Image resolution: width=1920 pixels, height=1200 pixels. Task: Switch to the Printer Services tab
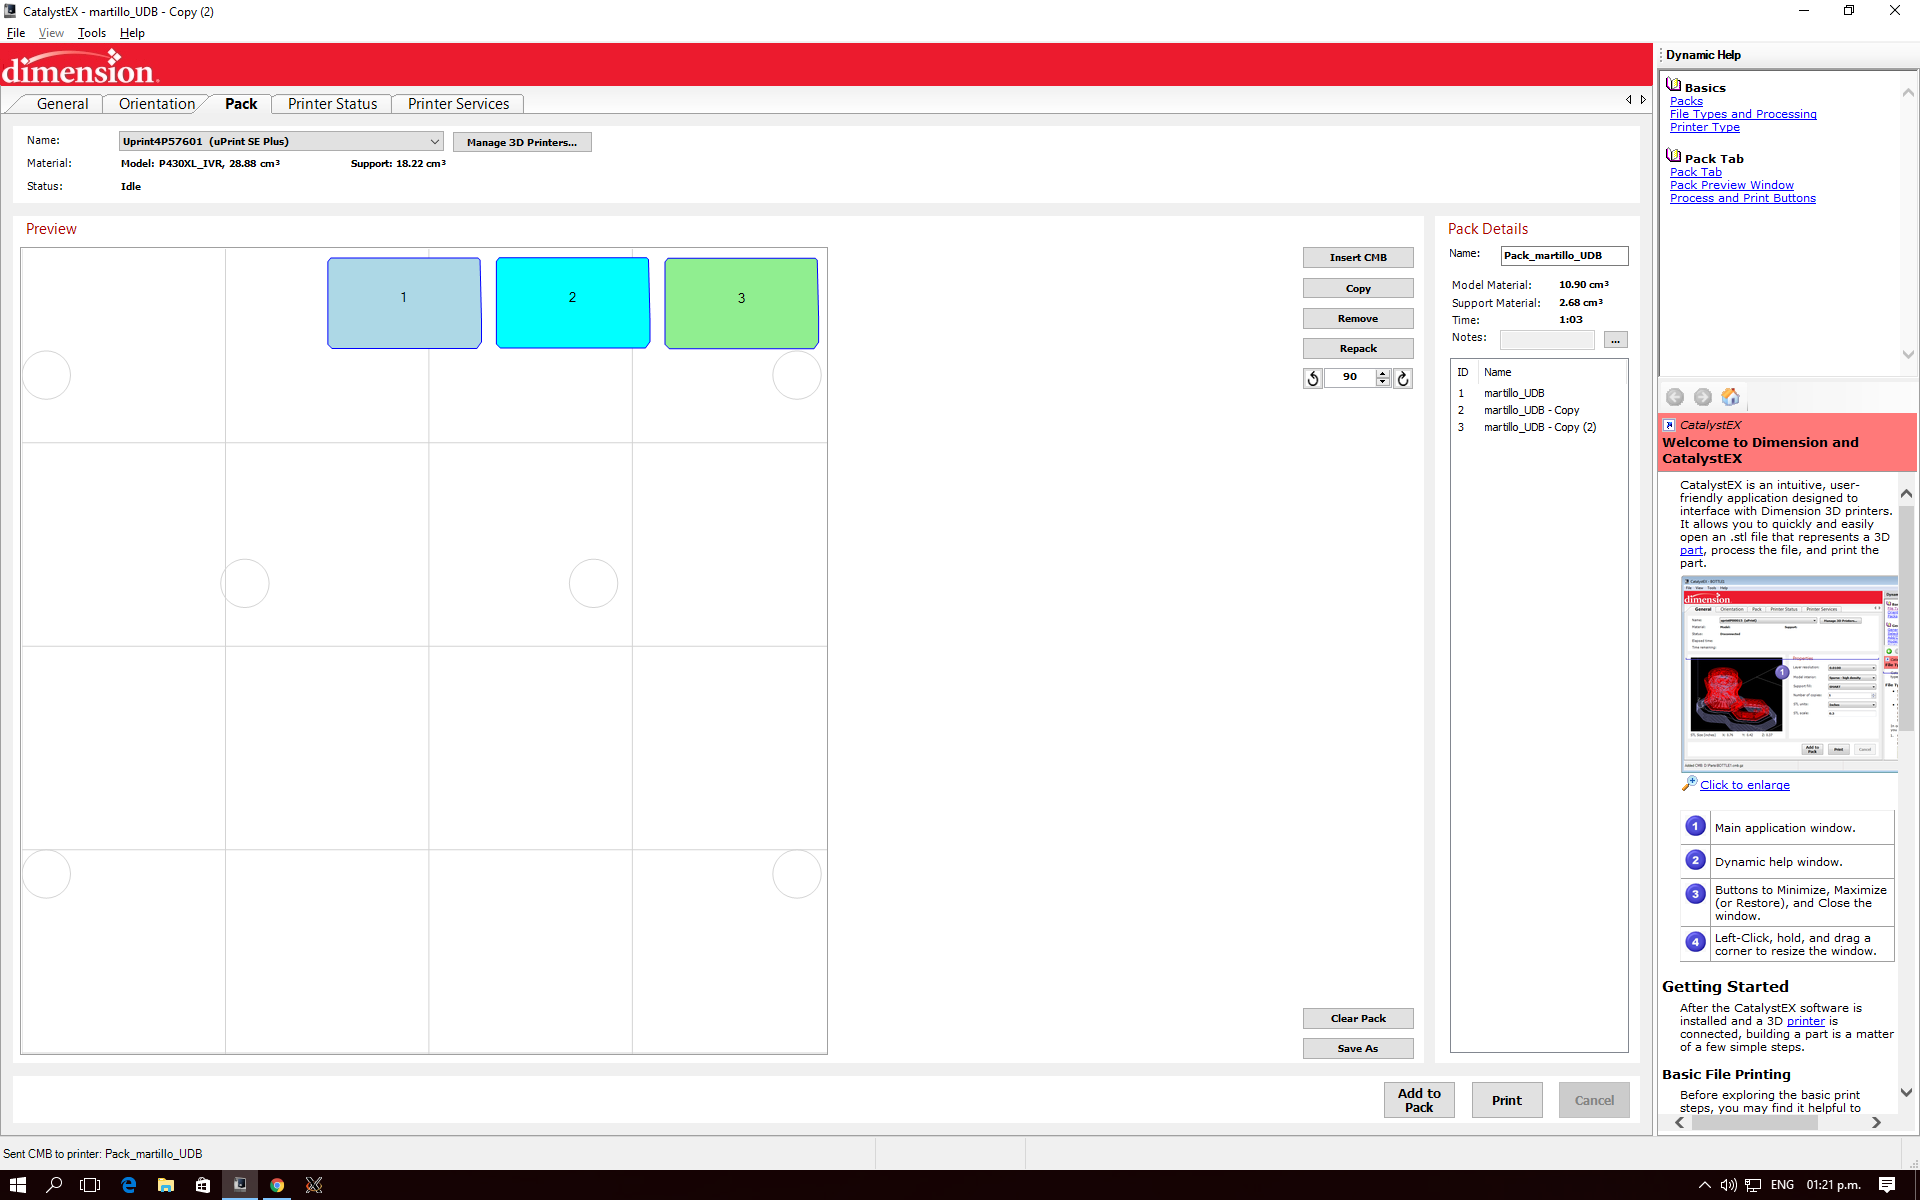click(458, 104)
